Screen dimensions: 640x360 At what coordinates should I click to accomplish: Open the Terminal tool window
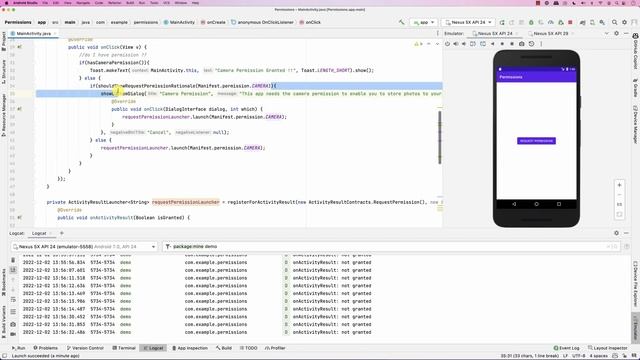(124, 348)
